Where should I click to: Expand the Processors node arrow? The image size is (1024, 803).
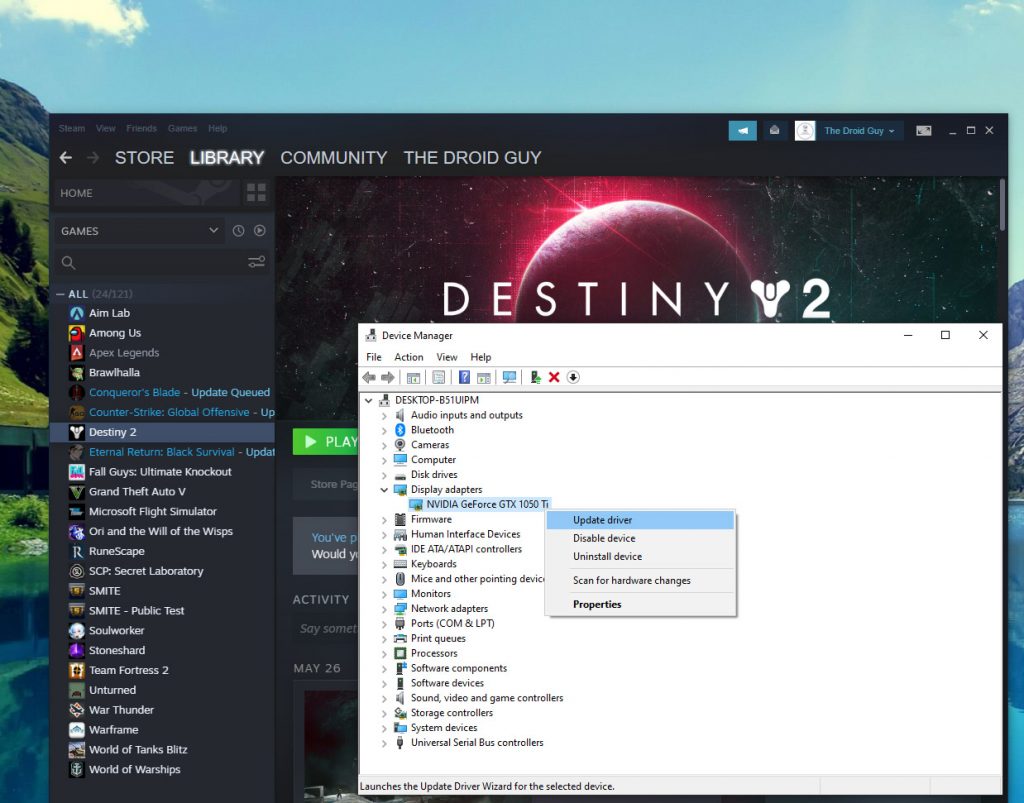(x=384, y=653)
